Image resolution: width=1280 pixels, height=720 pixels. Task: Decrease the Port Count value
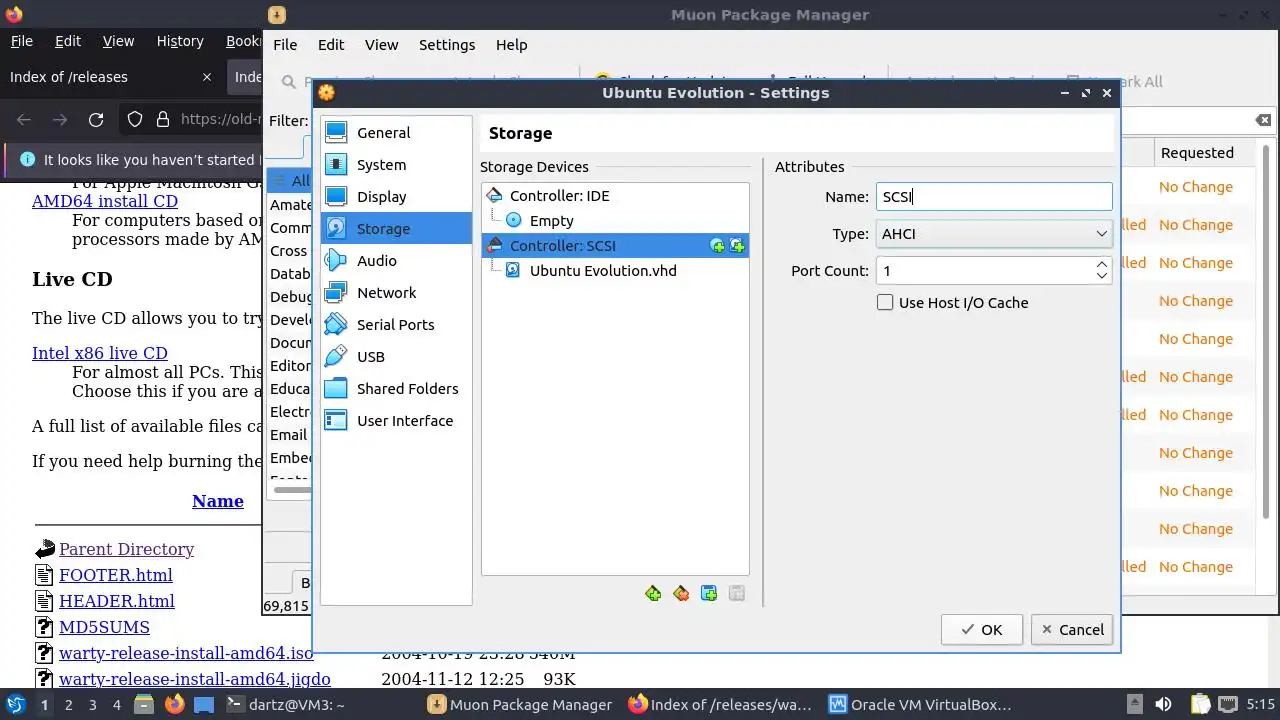(1101, 276)
